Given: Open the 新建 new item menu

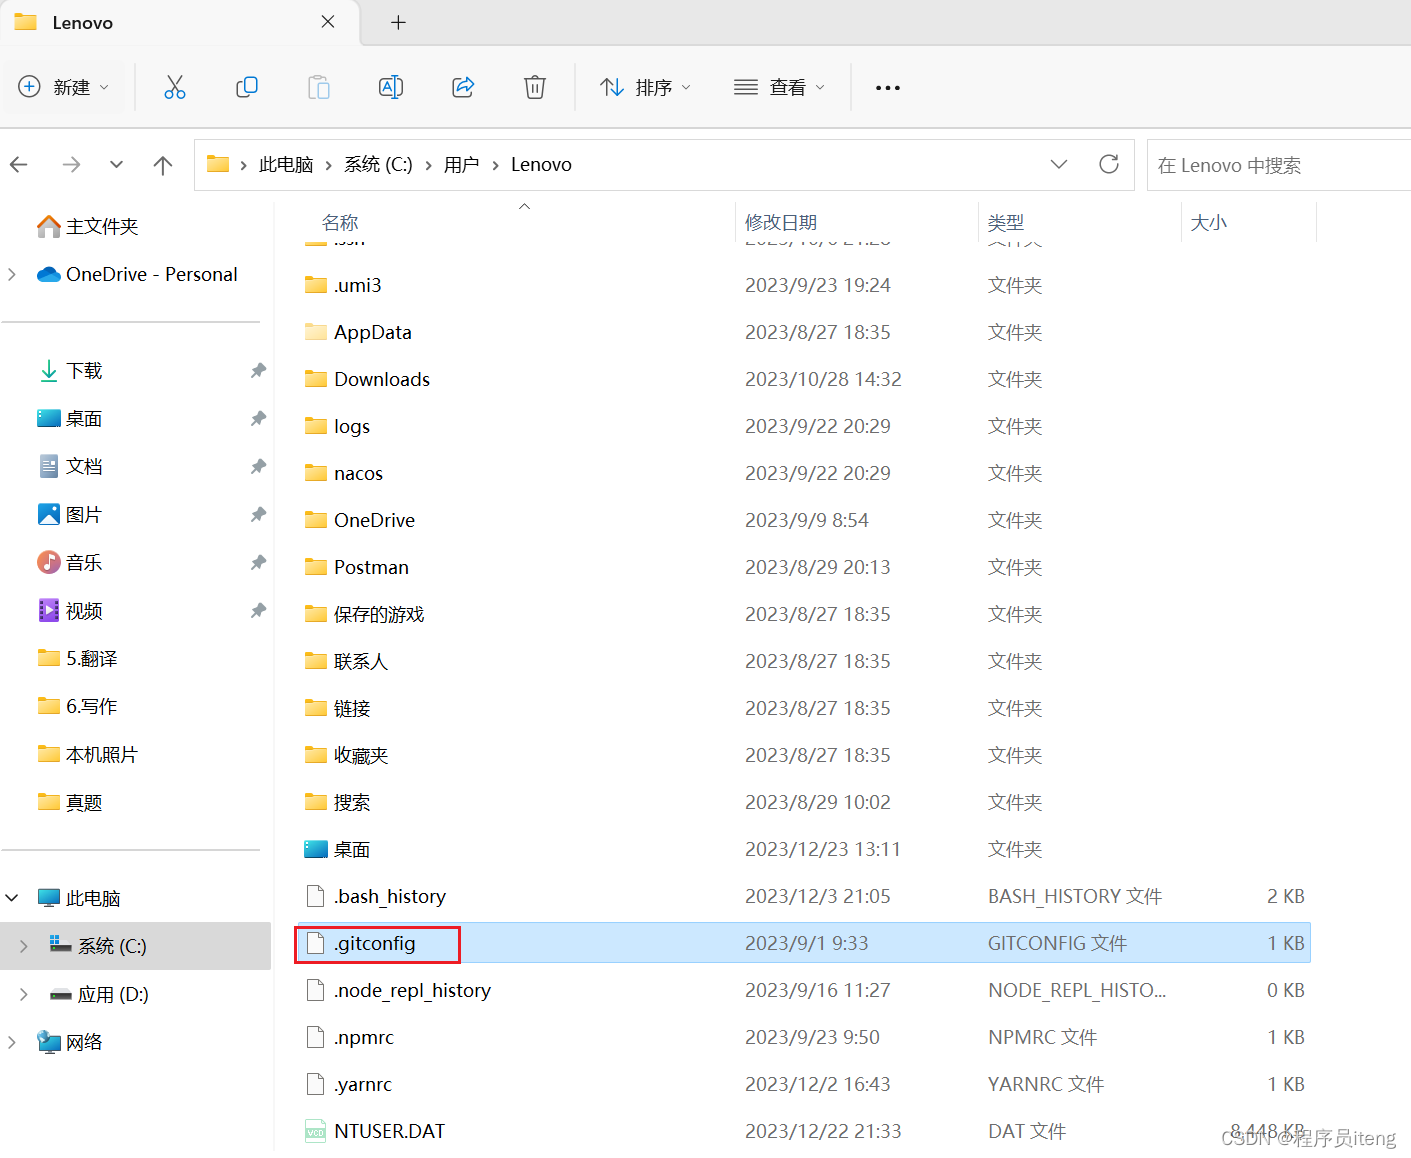Looking at the screenshot, I should click(64, 87).
